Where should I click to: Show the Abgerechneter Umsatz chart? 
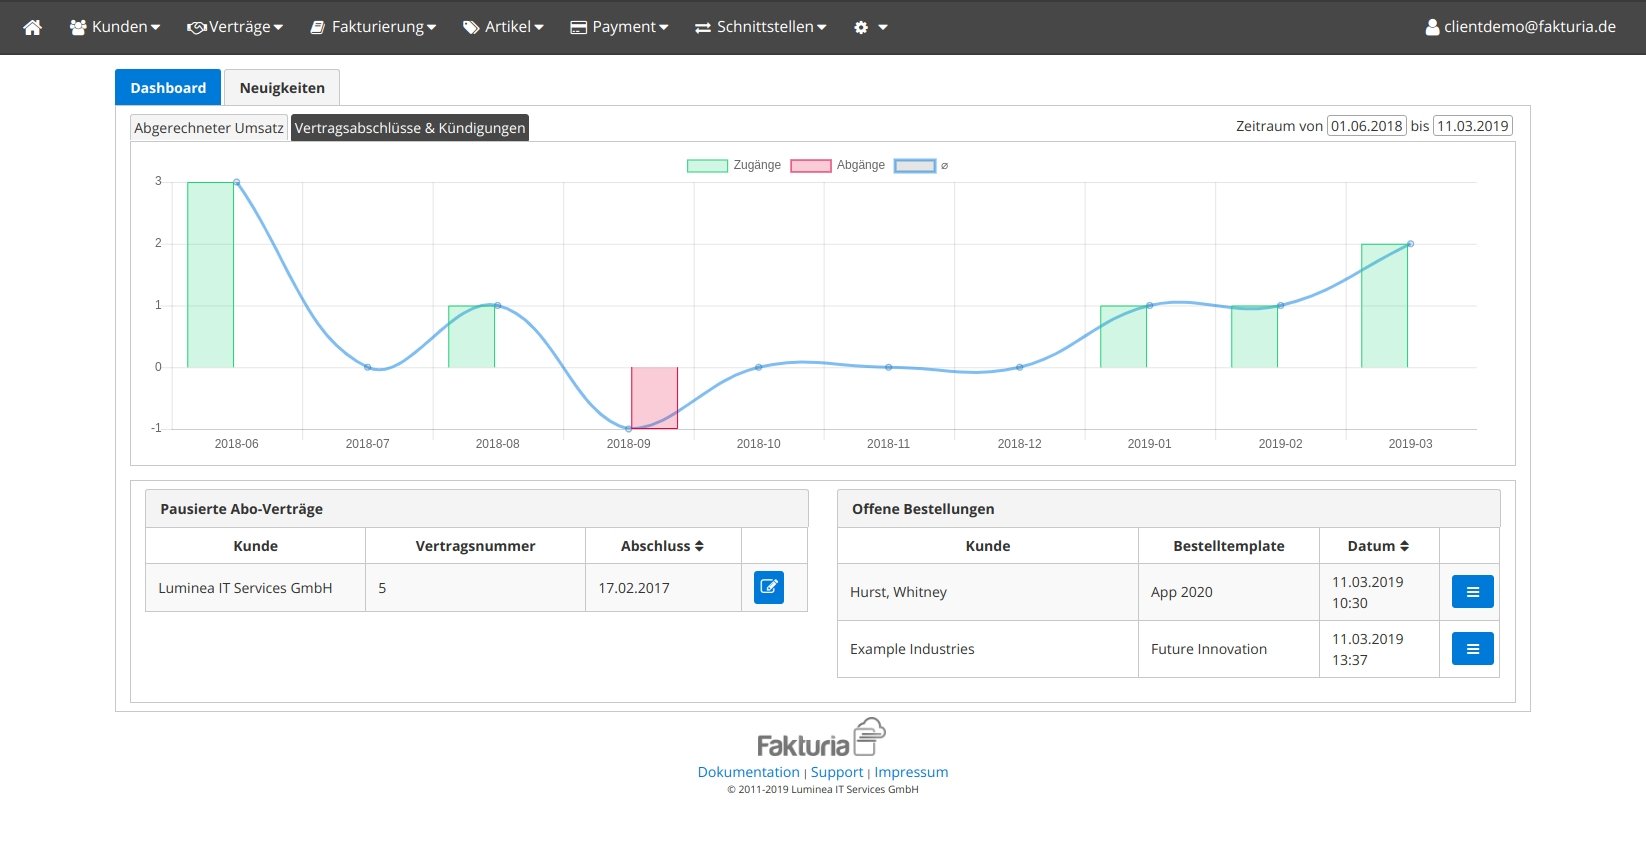[209, 128]
